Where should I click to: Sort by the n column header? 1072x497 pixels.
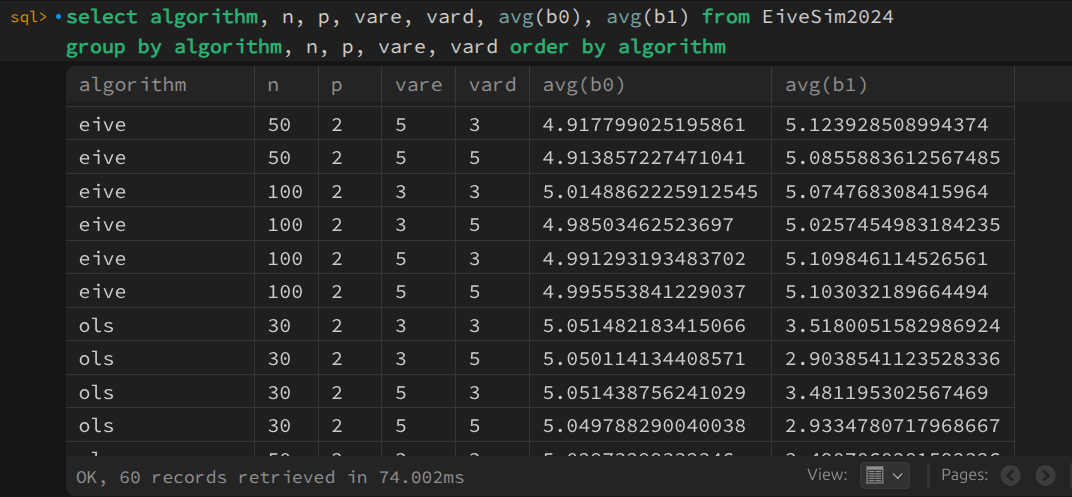(273, 85)
